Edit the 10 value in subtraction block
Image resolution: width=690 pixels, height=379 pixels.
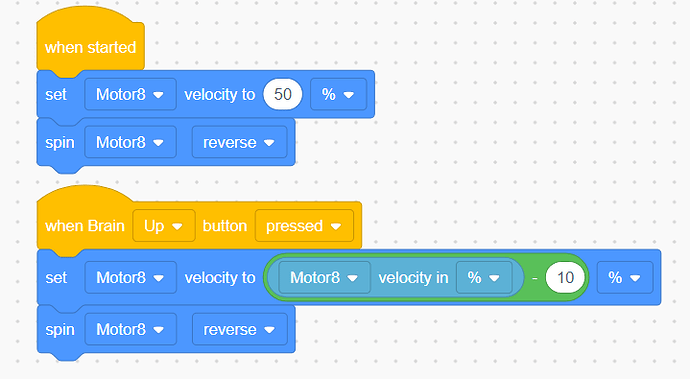click(565, 278)
